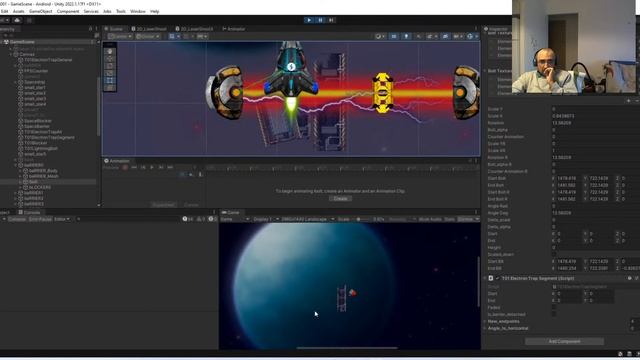Select the Transform tool in the Scene overlay
This screenshot has height=360, width=640.
[109, 88]
